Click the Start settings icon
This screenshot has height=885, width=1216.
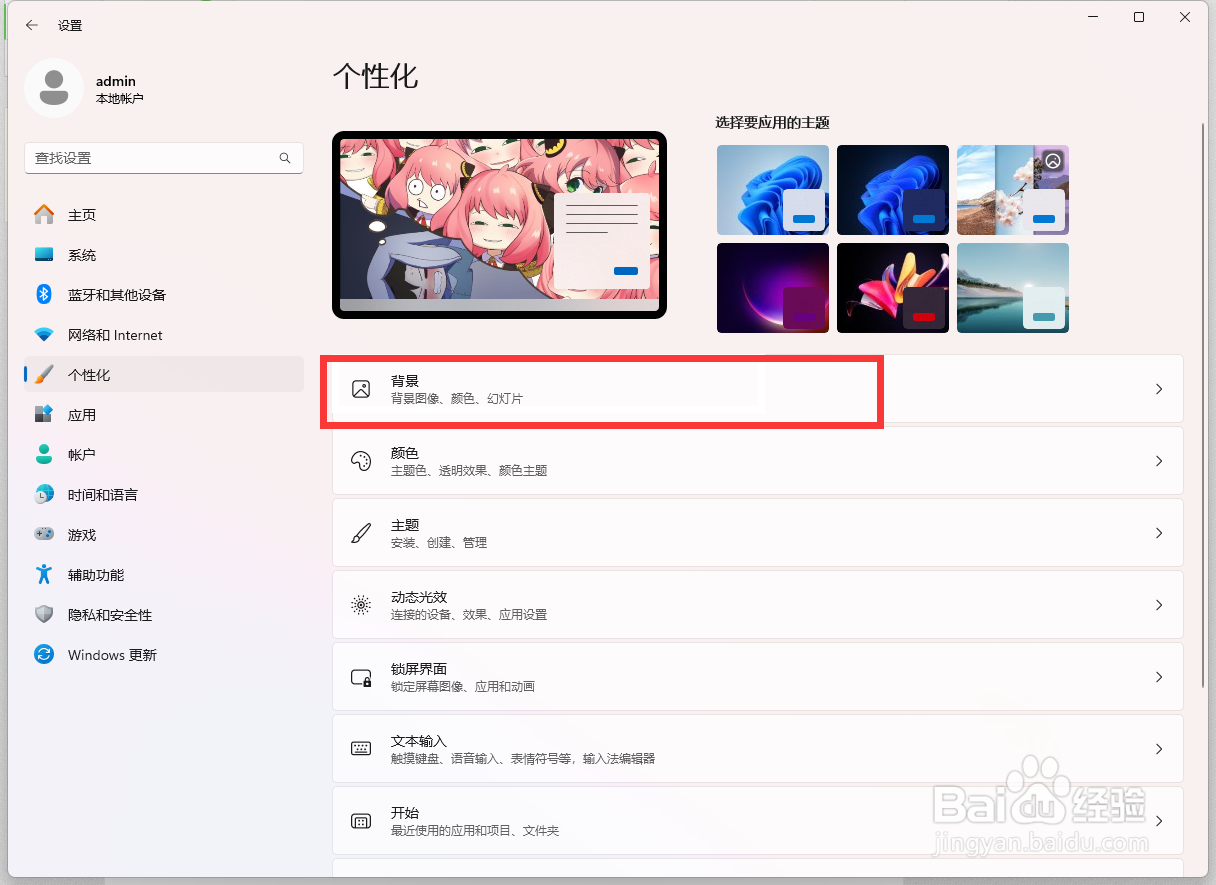pyautogui.click(x=361, y=821)
